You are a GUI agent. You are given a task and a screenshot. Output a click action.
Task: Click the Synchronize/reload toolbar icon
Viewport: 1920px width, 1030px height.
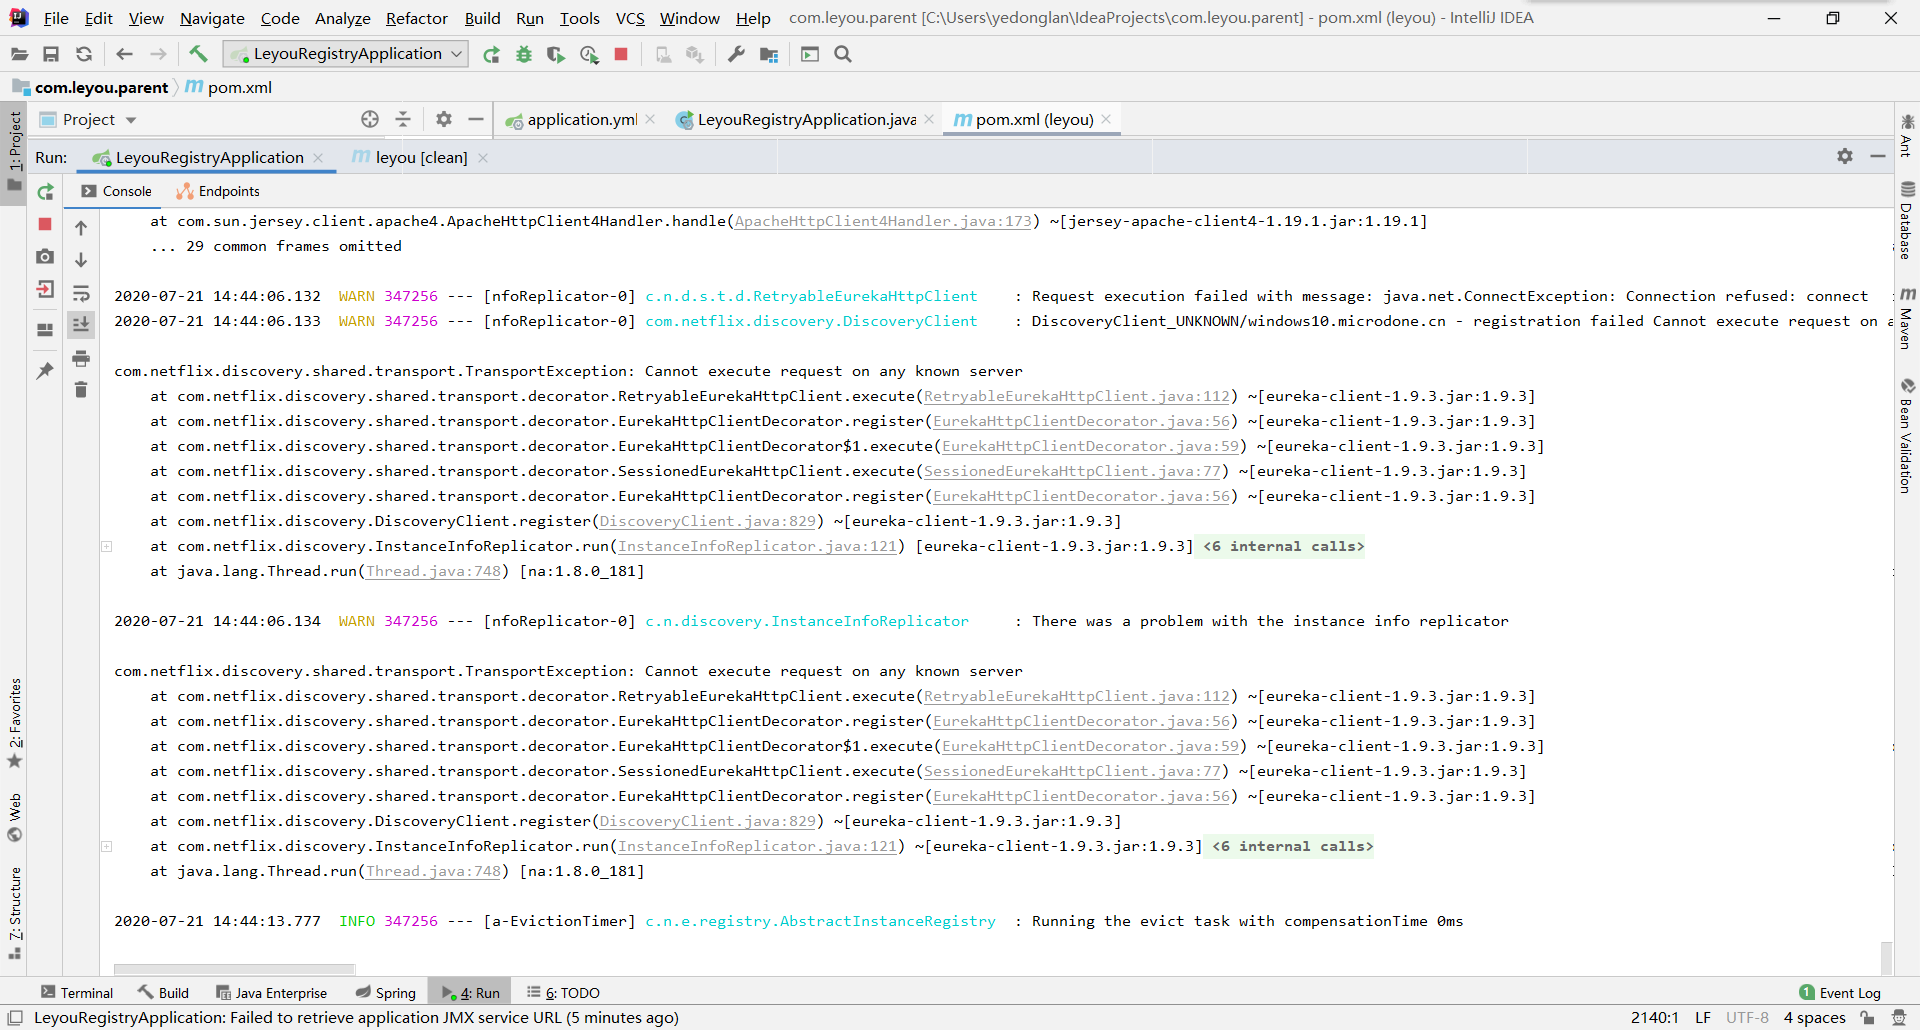pos(84,54)
